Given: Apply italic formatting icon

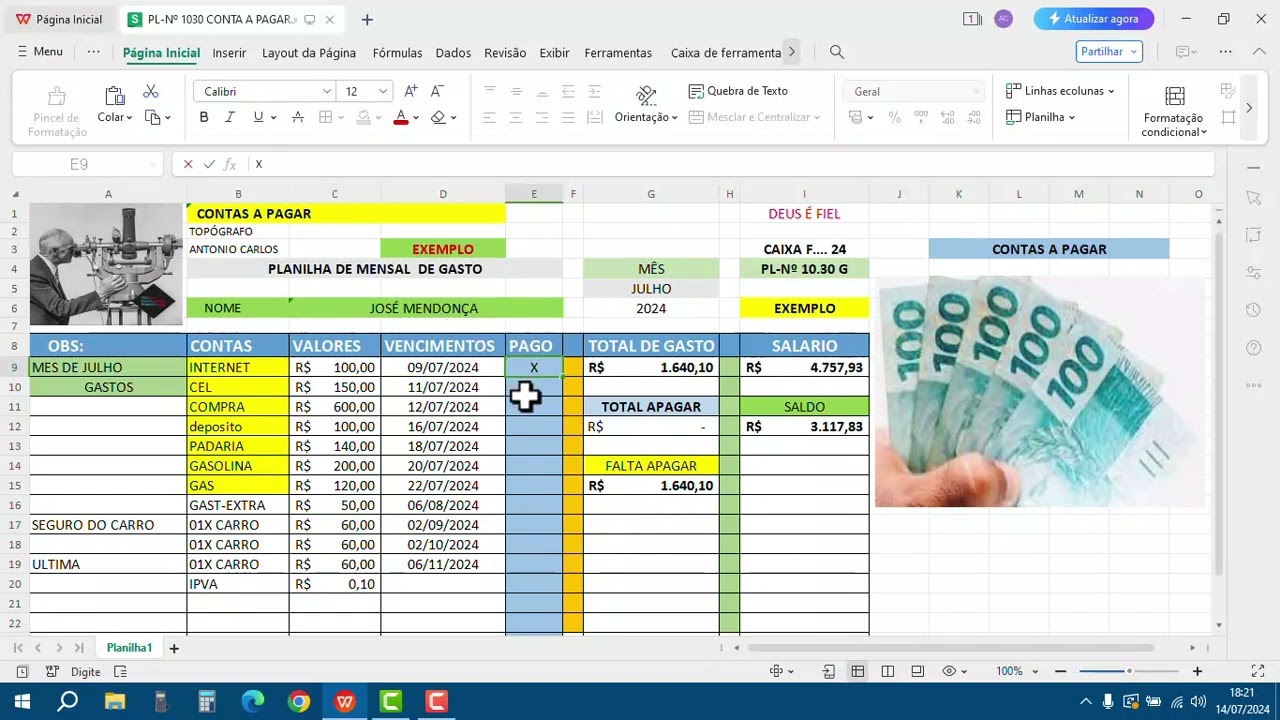Looking at the screenshot, I should click(230, 117).
